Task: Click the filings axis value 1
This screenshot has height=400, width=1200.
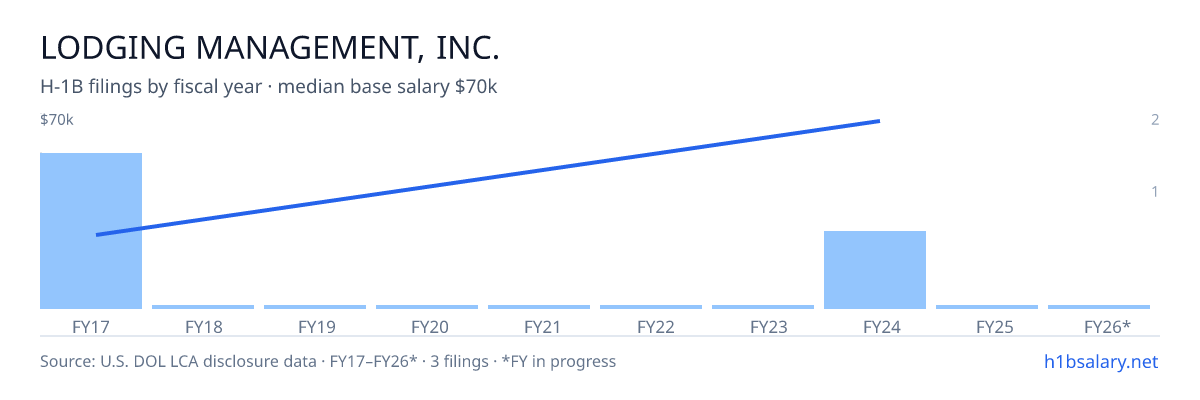Action: pos(1154,191)
